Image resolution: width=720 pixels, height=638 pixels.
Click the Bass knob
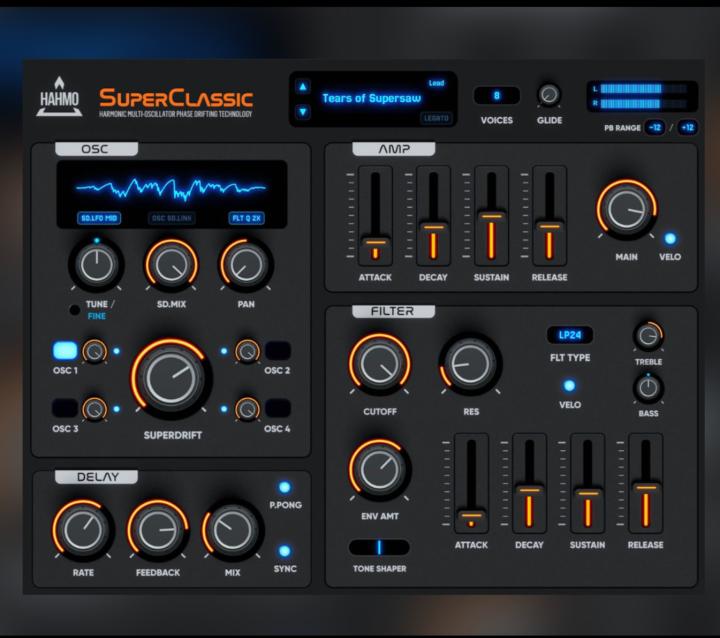(648, 388)
